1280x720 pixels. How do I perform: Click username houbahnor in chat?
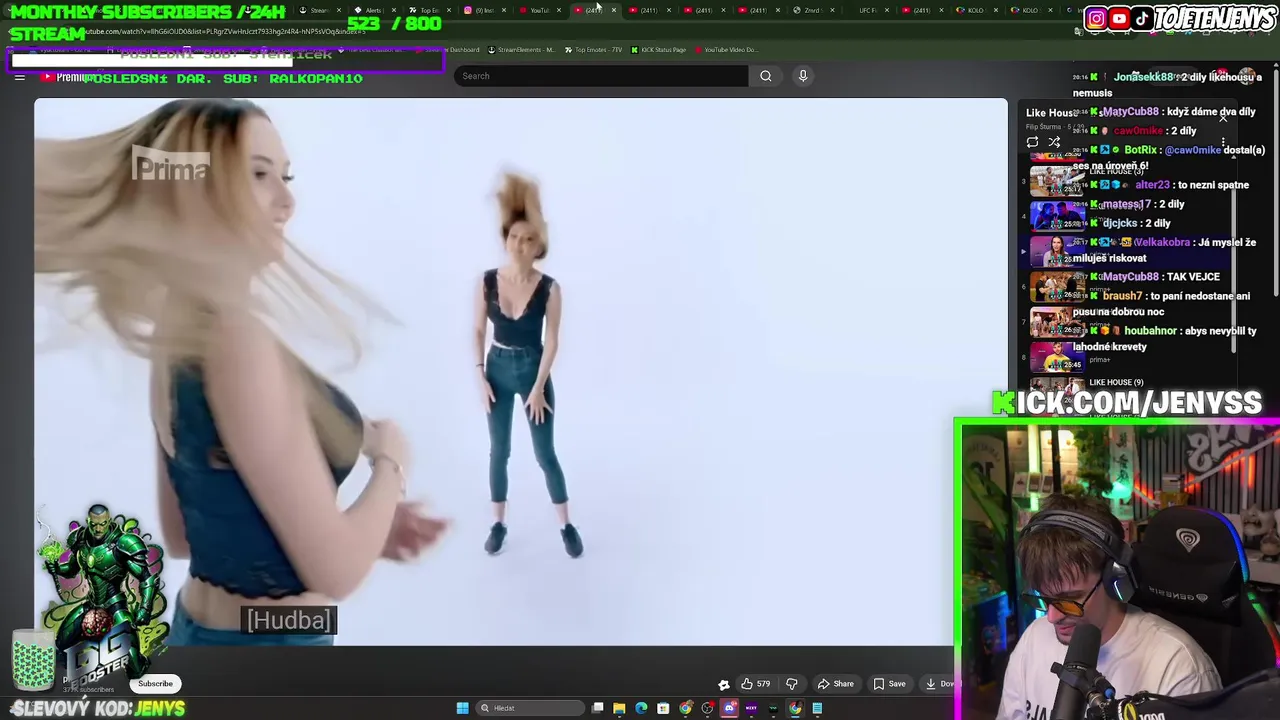(x=1150, y=331)
